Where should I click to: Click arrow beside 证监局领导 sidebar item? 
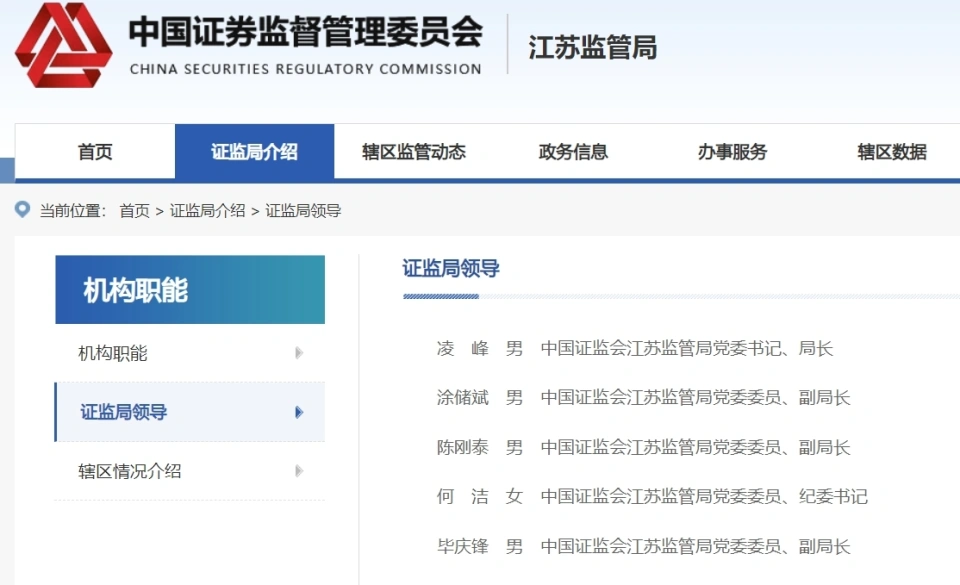[x=298, y=412]
